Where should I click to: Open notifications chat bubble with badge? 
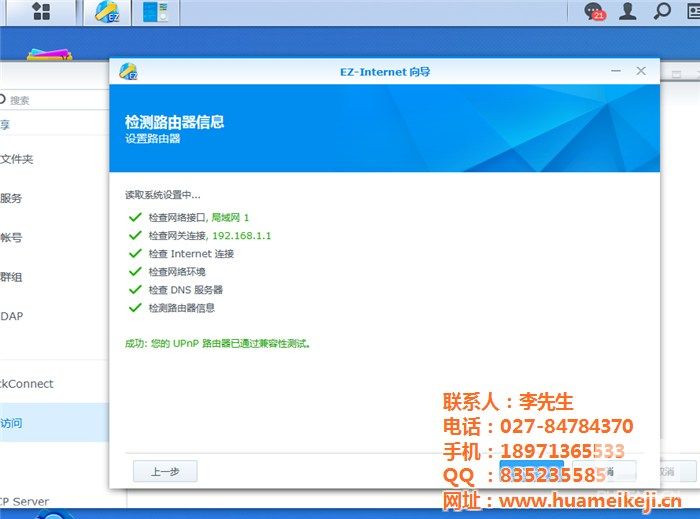[x=594, y=12]
